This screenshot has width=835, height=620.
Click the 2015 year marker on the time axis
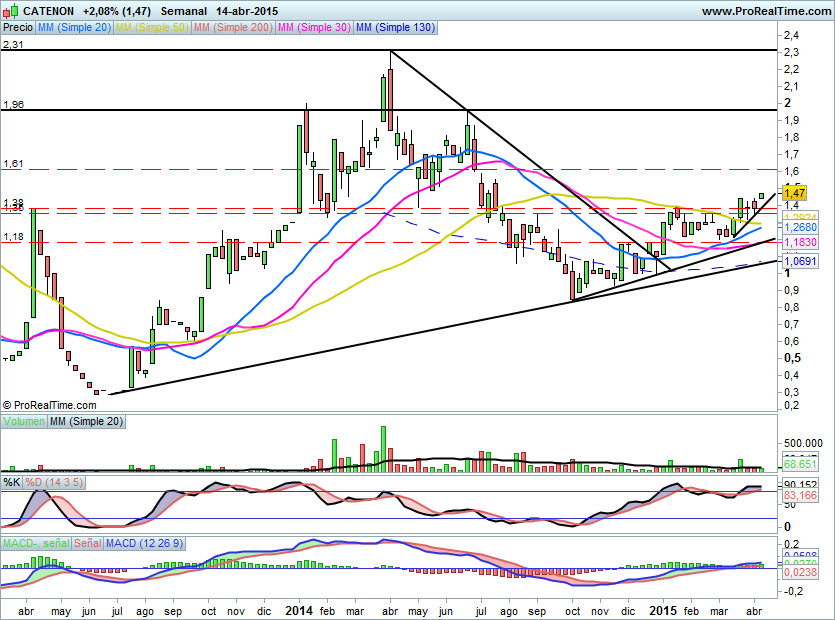pyautogui.click(x=663, y=609)
